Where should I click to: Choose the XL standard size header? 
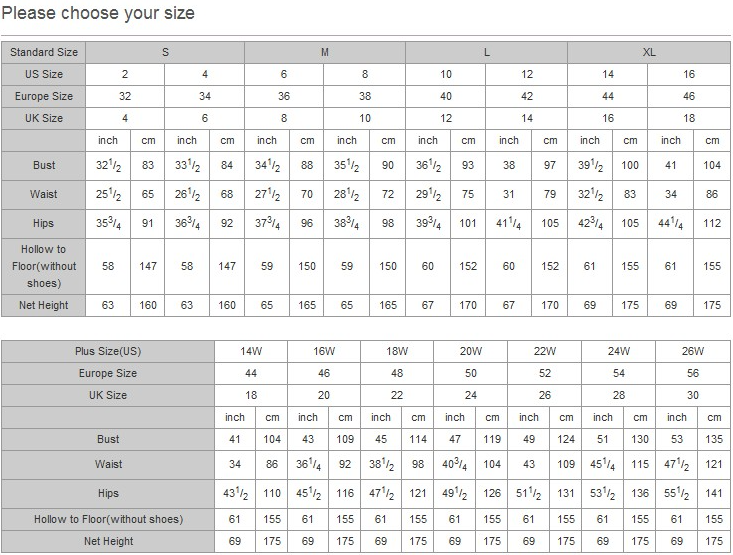pyautogui.click(x=649, y=52)
